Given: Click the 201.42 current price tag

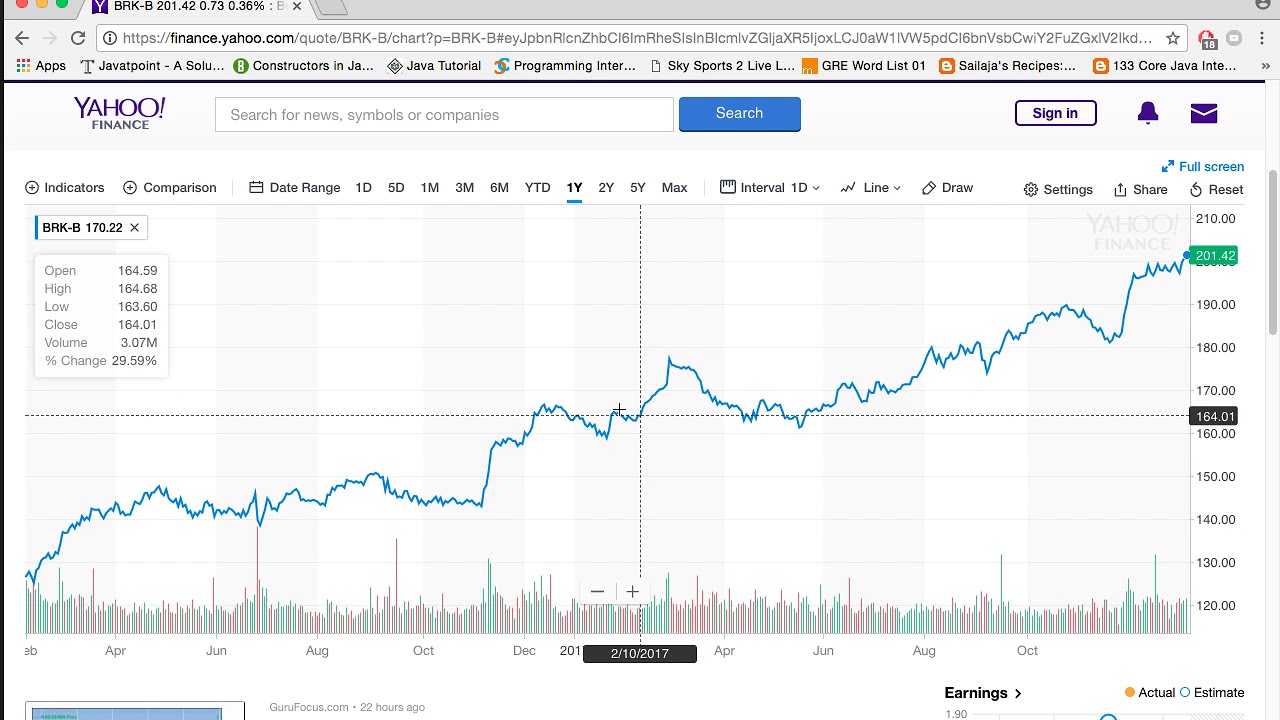Looking at the screenshot, I should click(x=1215, y=256).
